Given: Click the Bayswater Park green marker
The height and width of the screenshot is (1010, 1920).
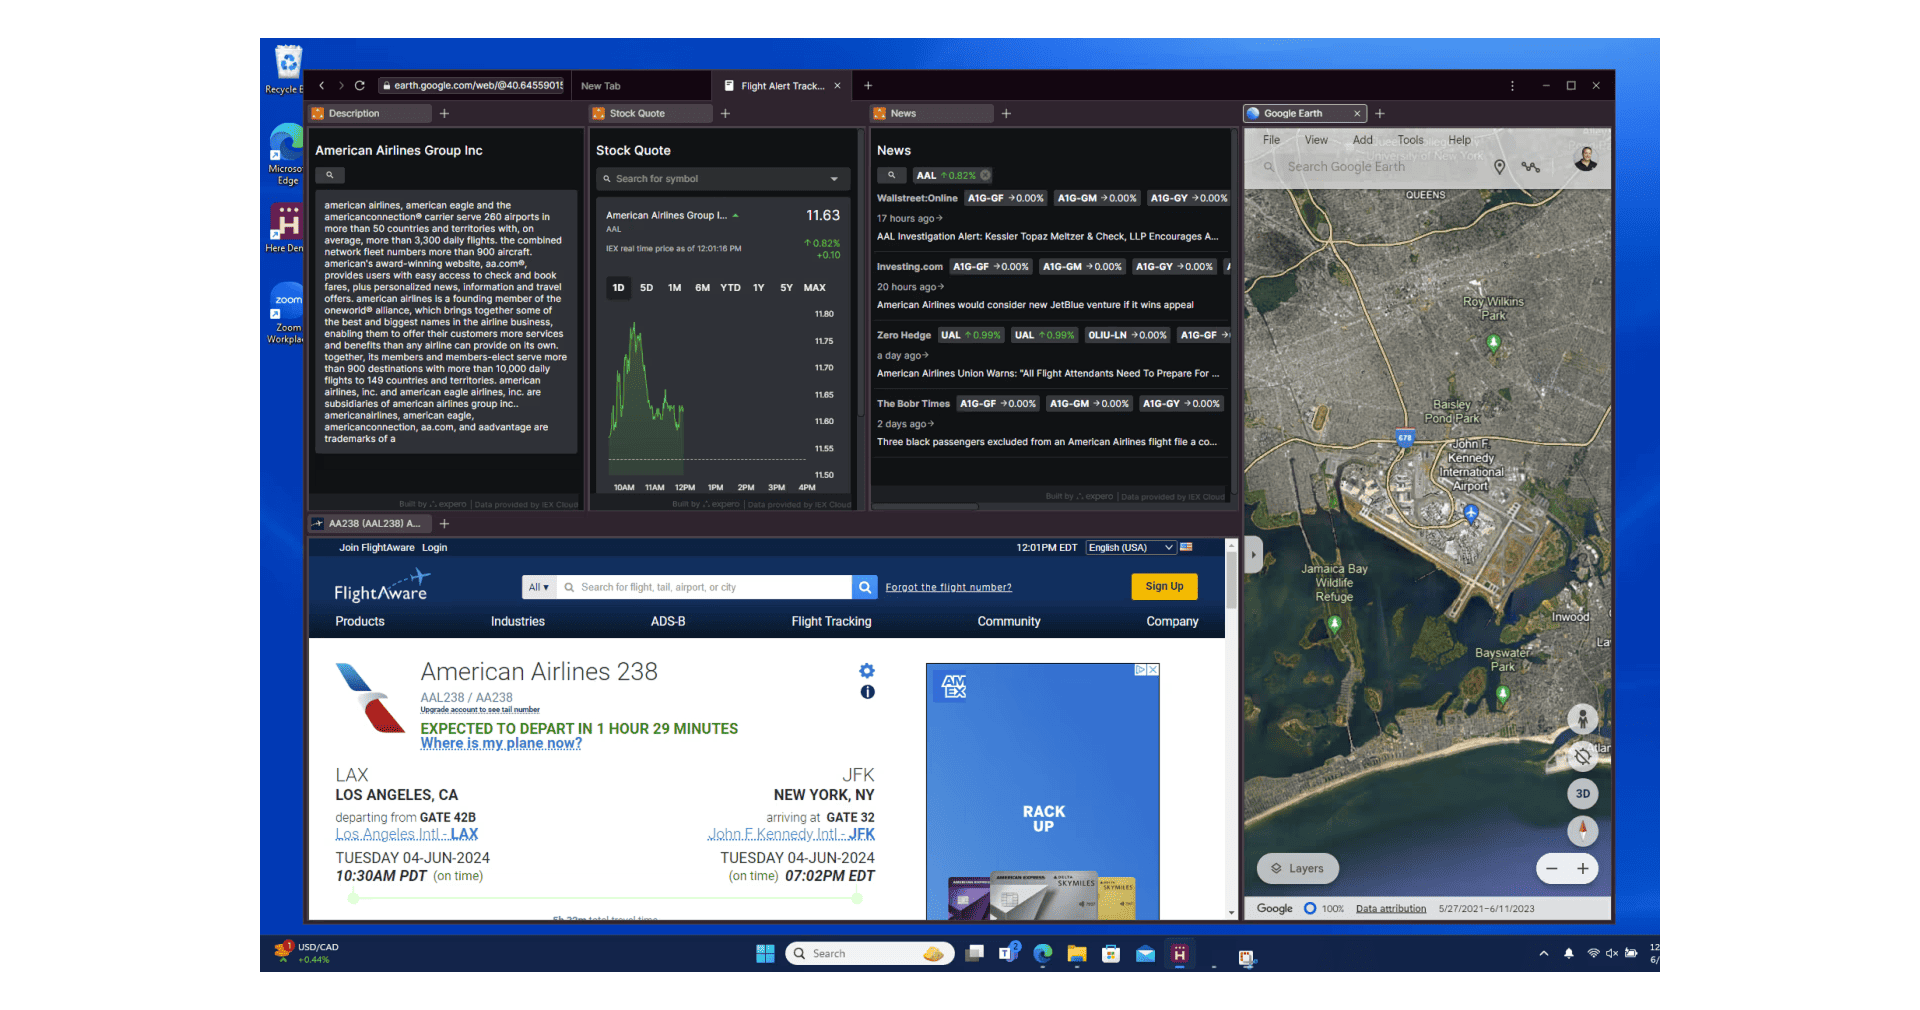Looking at the screenshot, I should point(1502,694).
